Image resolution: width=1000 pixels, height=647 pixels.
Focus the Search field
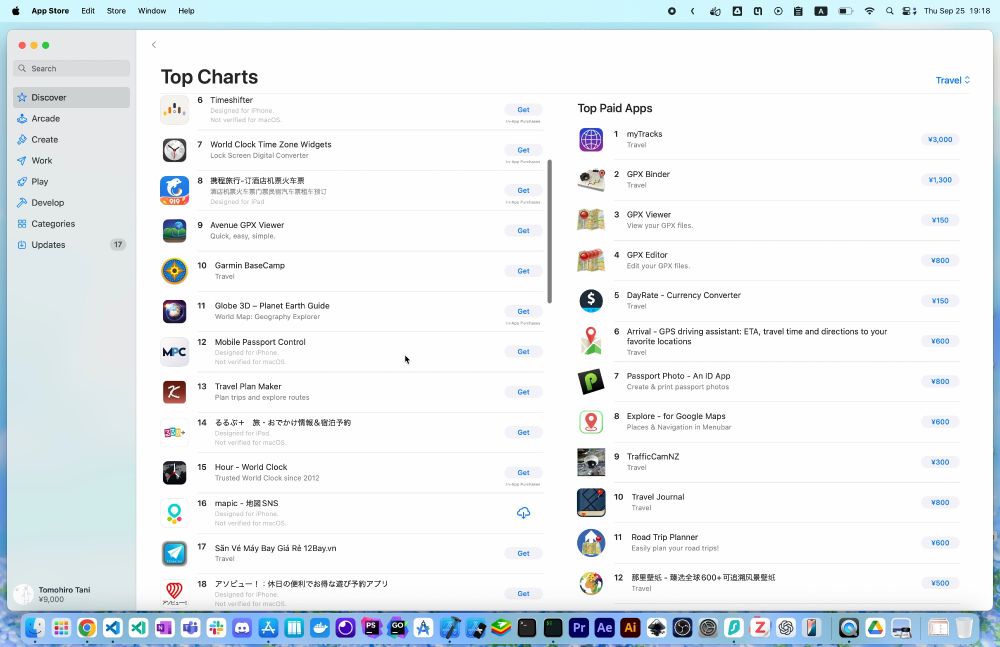[x=71, y=68]
